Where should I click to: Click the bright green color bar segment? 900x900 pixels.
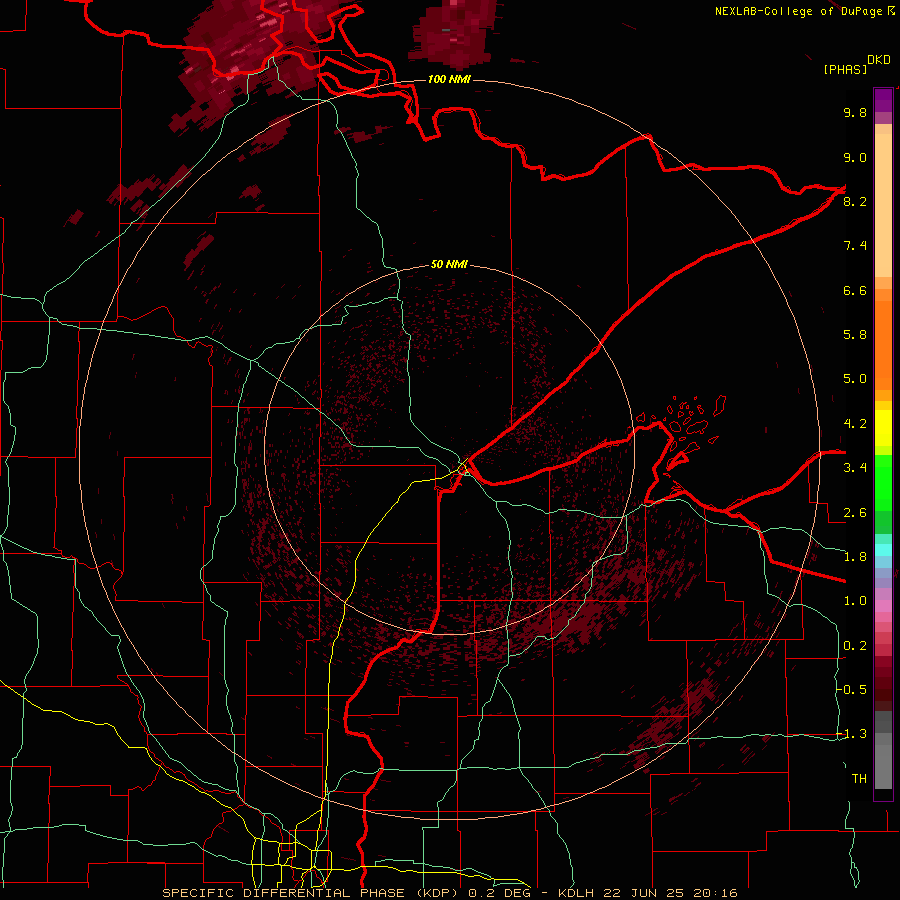pos(883,482)
